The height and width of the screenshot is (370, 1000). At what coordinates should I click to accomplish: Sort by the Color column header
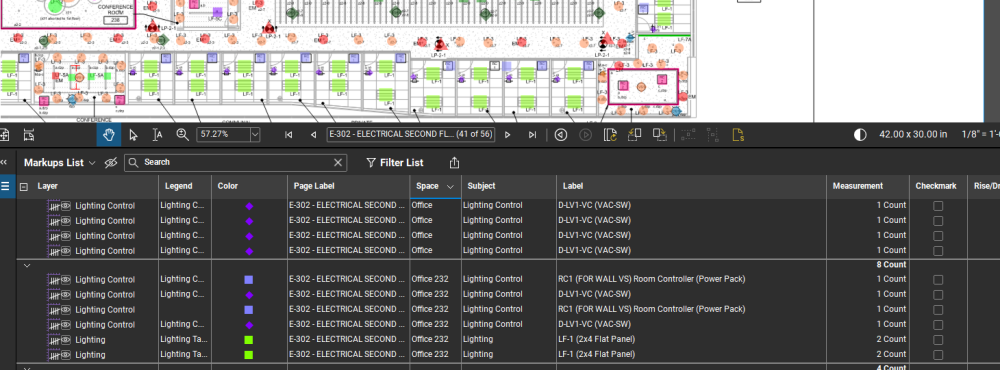(x=228, y=186)
